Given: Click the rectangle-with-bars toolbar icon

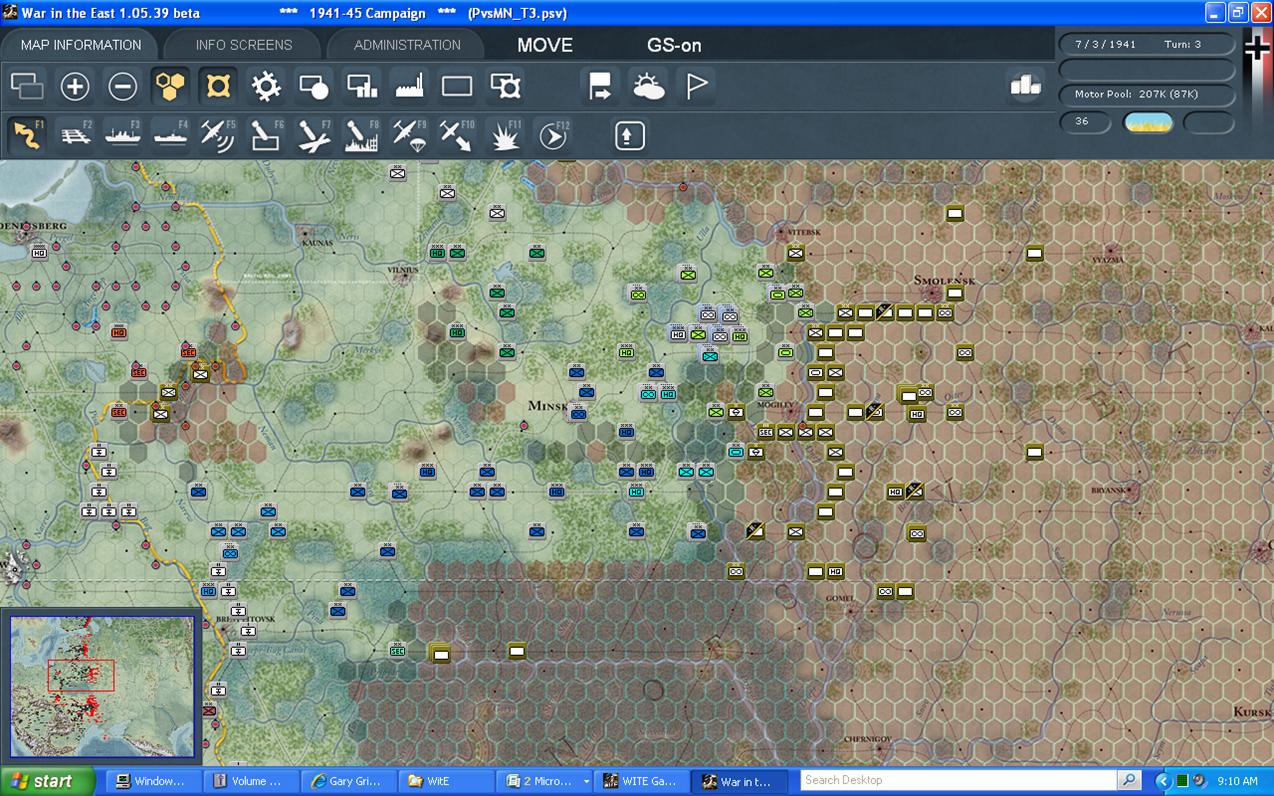Looking at the screenshot, I should (362, 86).
